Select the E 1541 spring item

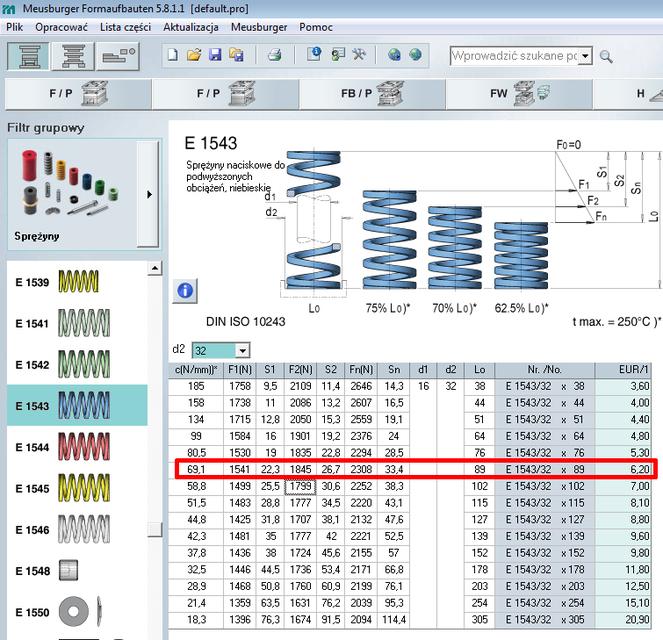(x=77, y=323)
